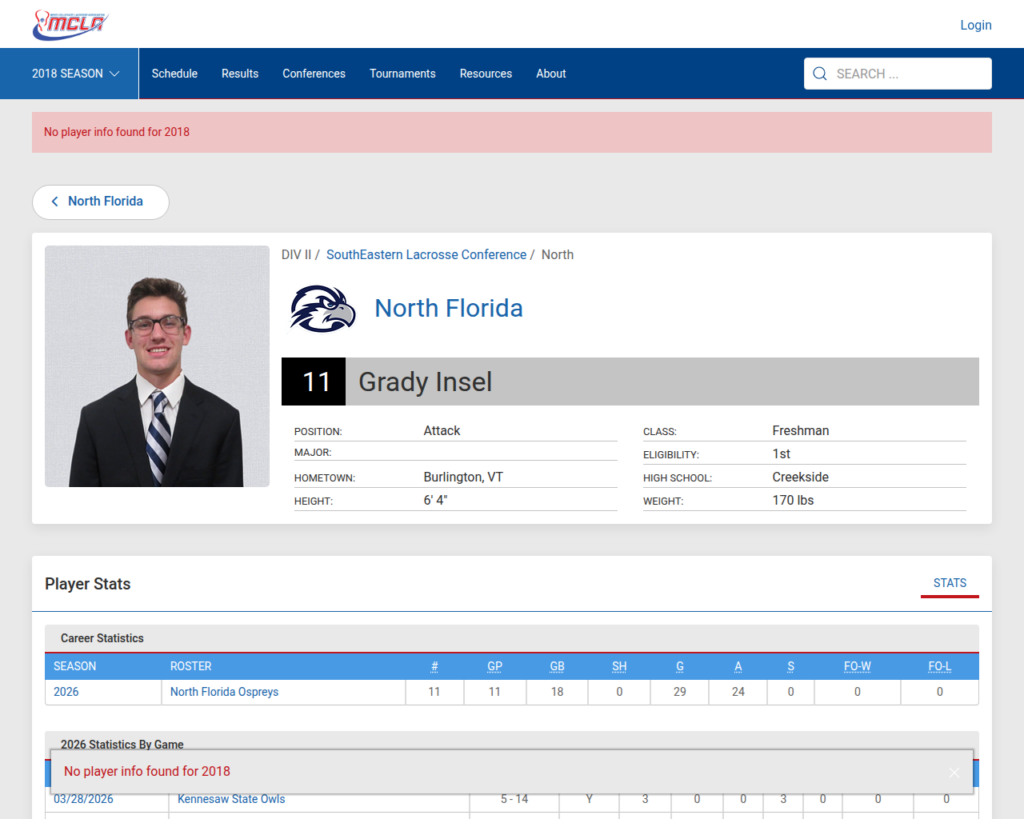Click Grady Insel's player photo
1024x819 pixels.
(157, 366)
